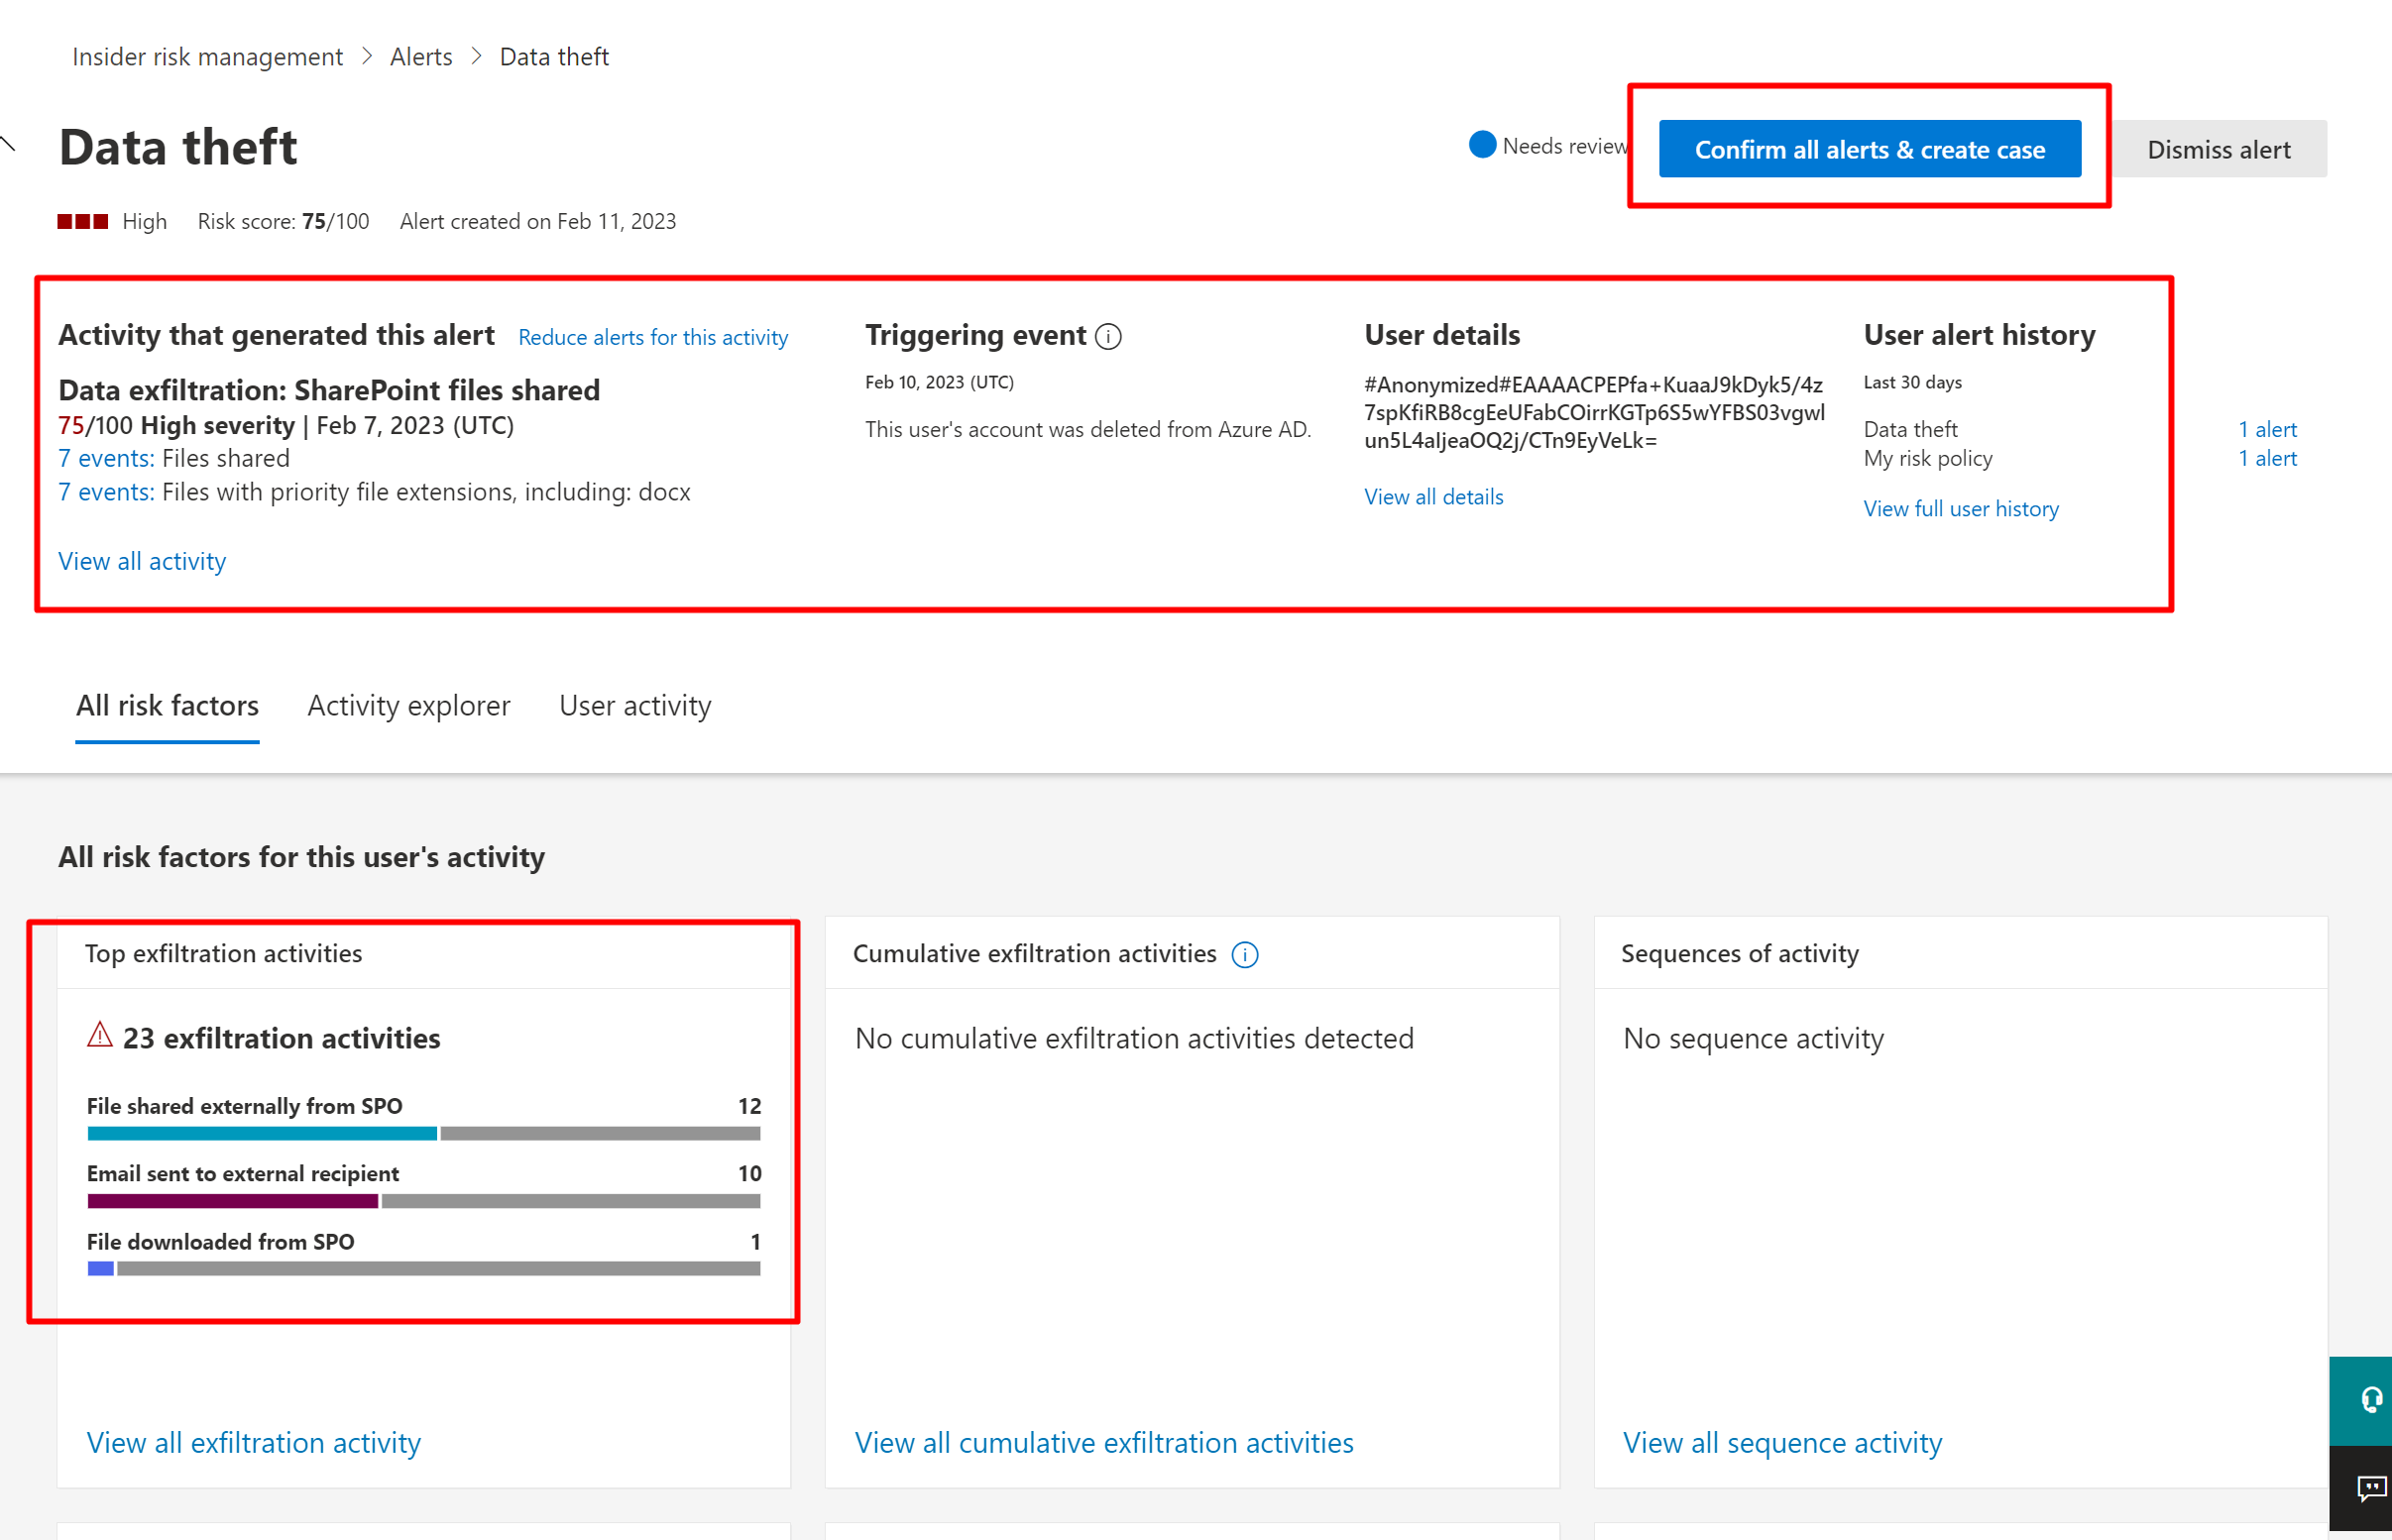Open the User activity tab
Viewport: 2392px width, 1540px height.
[635, 706]
